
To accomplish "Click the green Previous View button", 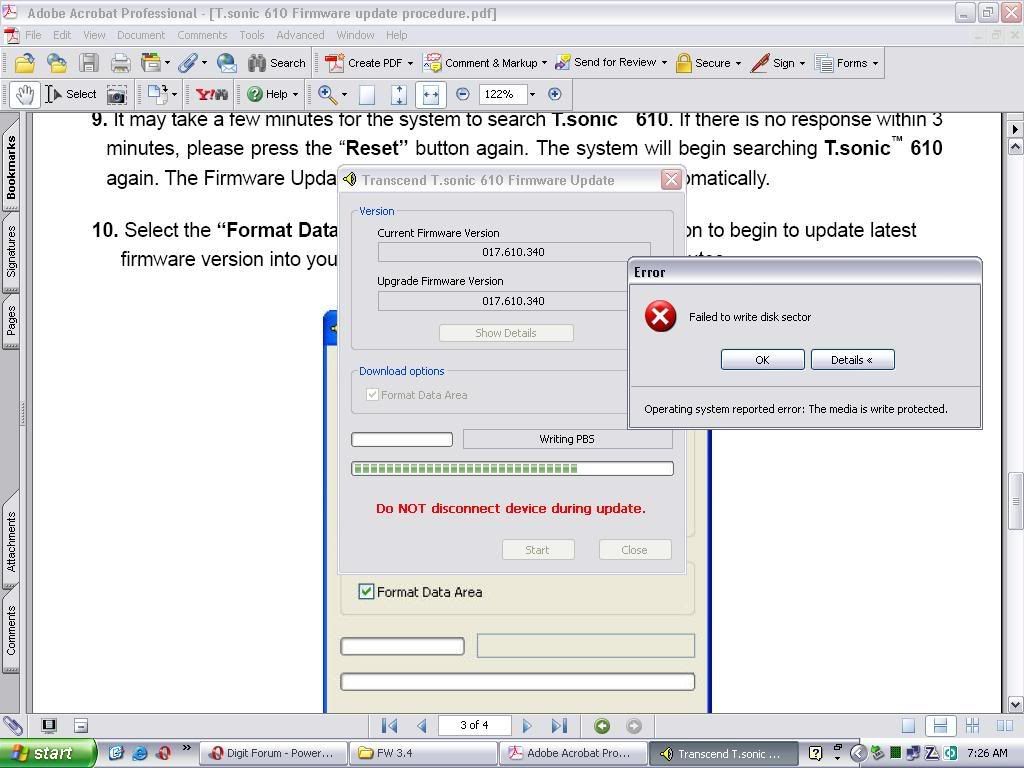I will 602,726.
